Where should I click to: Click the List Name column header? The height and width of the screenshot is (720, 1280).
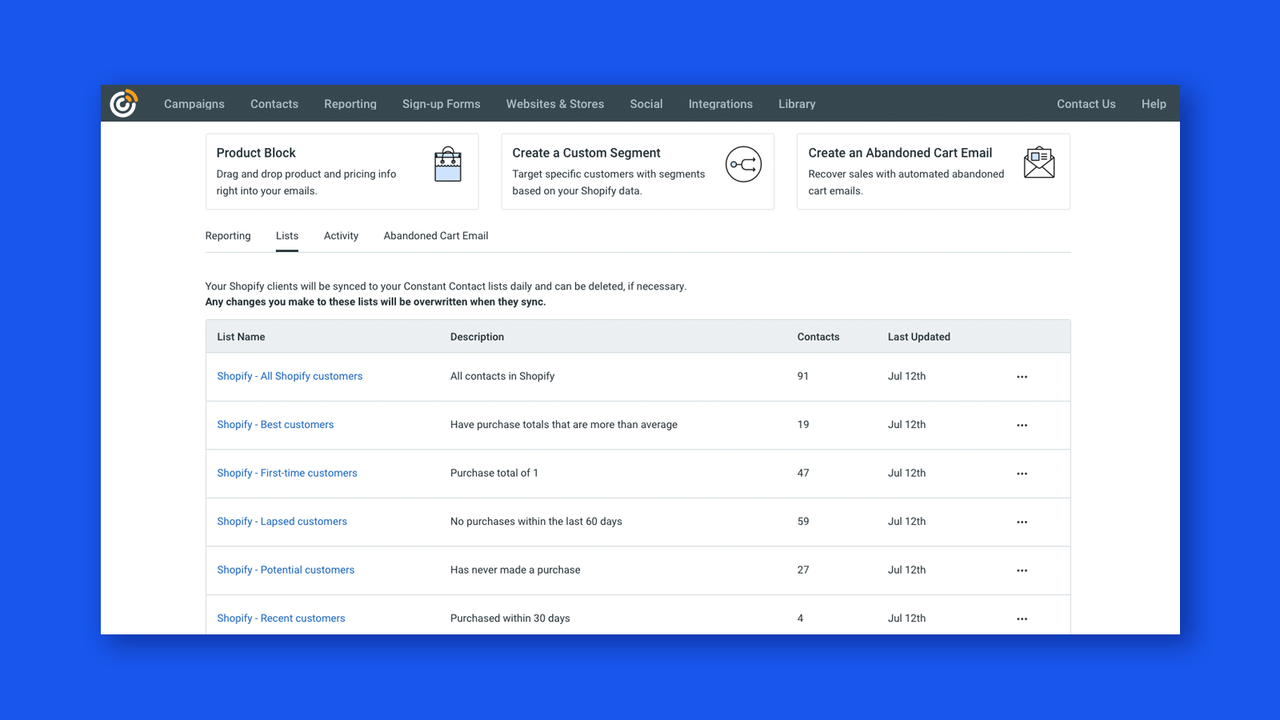point(241,337)
